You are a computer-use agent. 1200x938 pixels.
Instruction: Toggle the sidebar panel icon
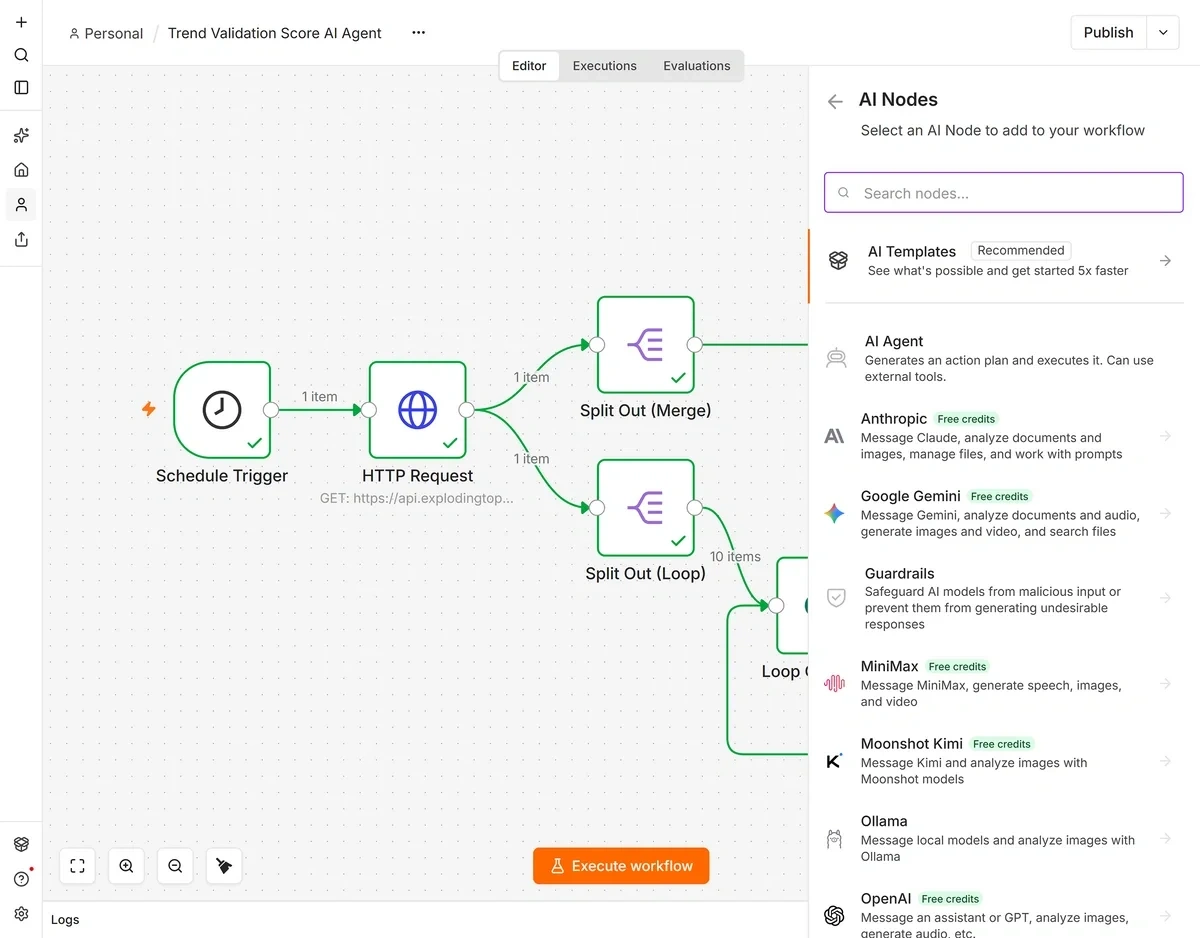(21, 88)
